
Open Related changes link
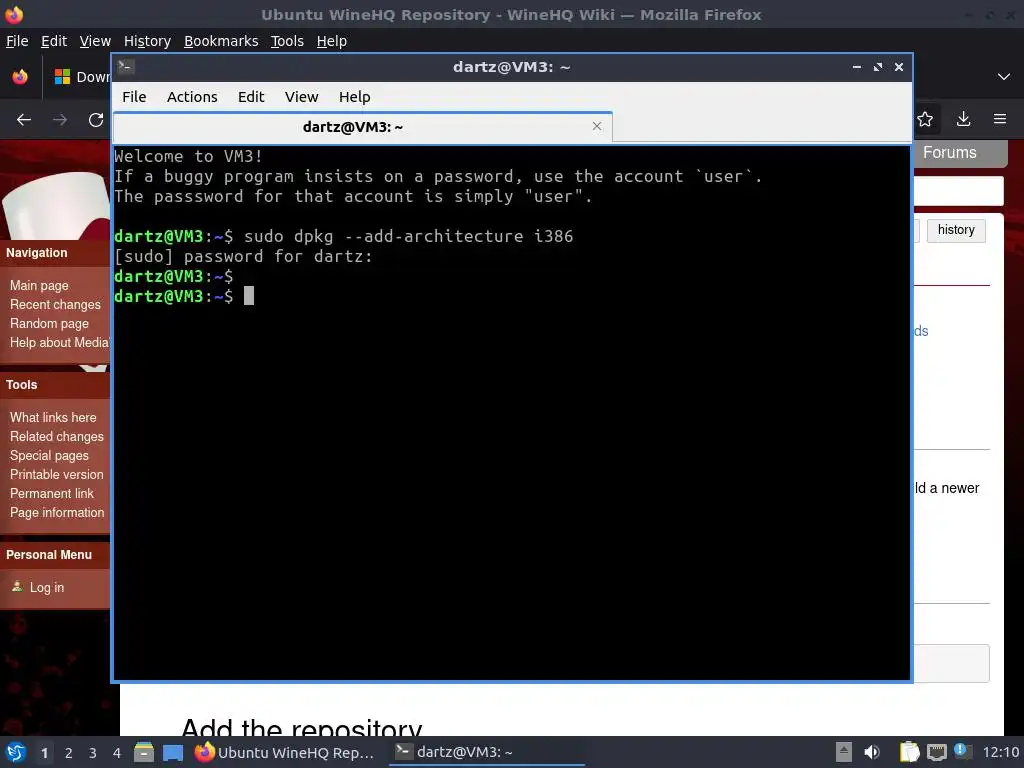[x=57, y=436]
